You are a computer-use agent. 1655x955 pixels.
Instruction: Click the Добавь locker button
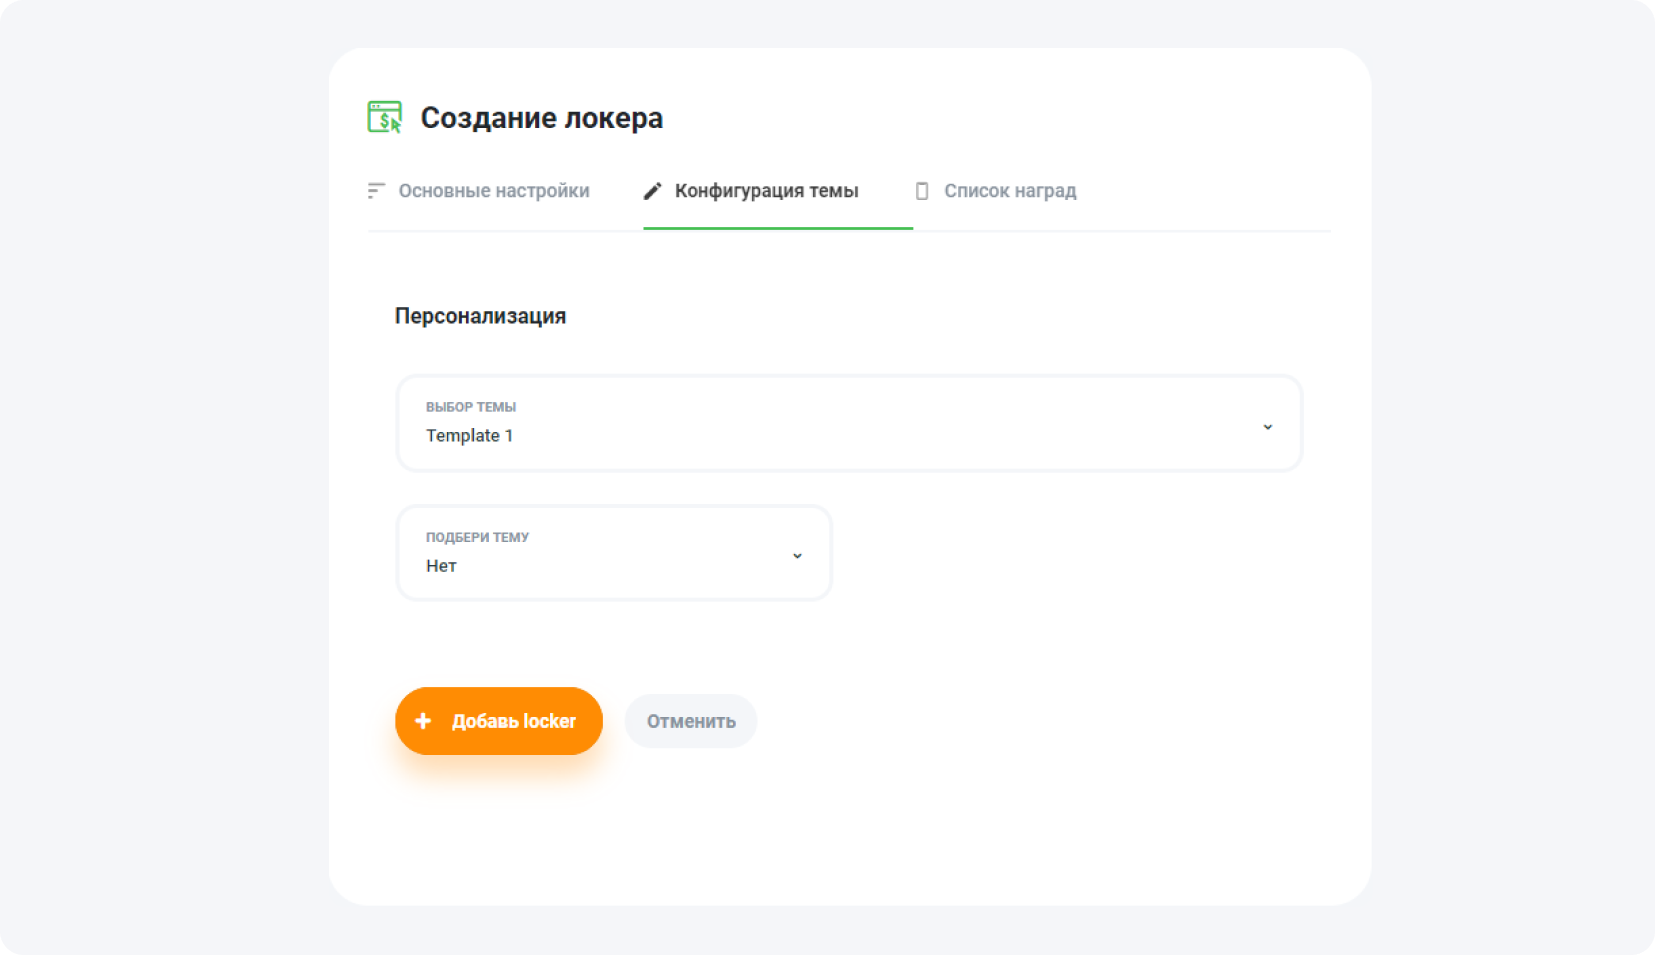pos(498,720)
